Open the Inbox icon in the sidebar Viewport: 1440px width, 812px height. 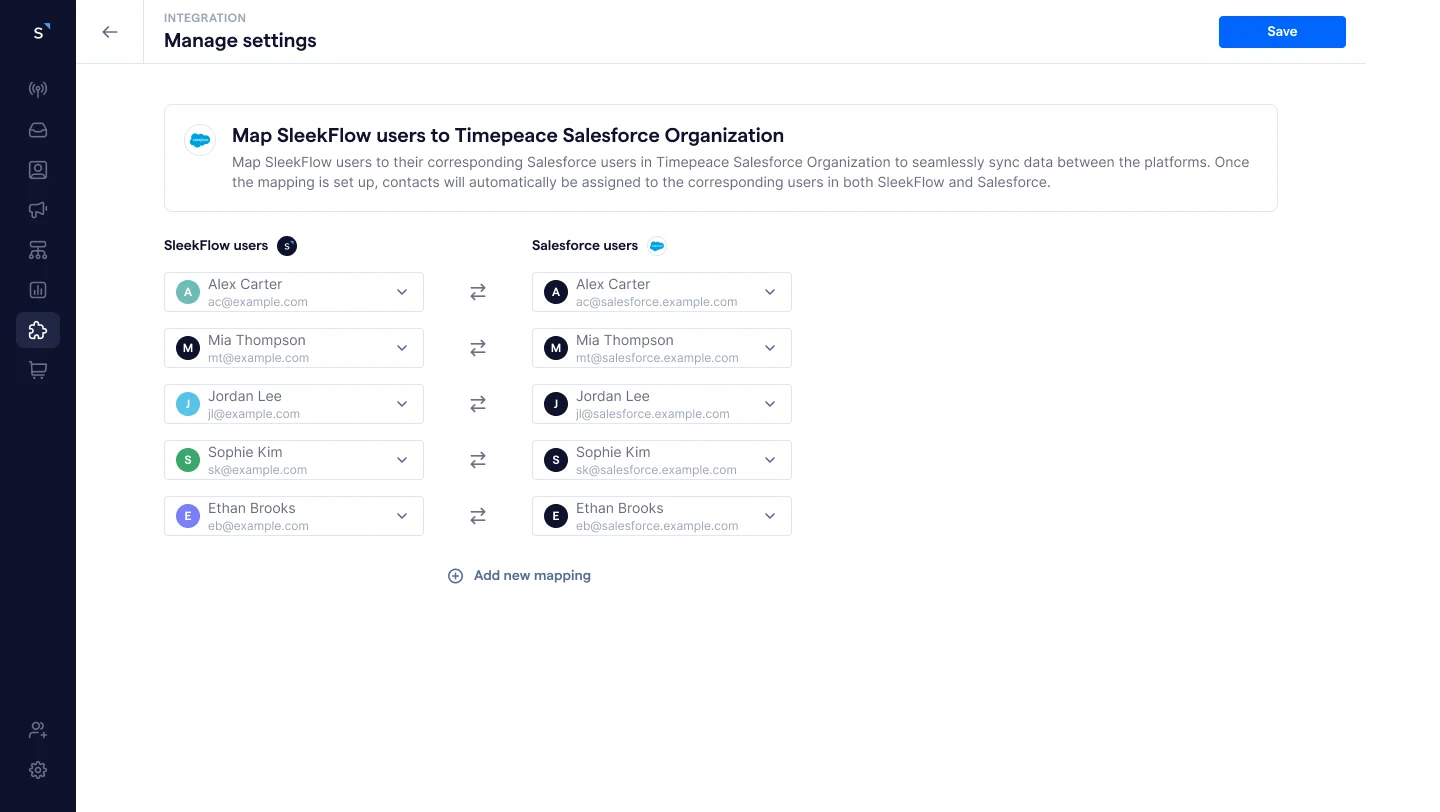(x=37, y=129)
